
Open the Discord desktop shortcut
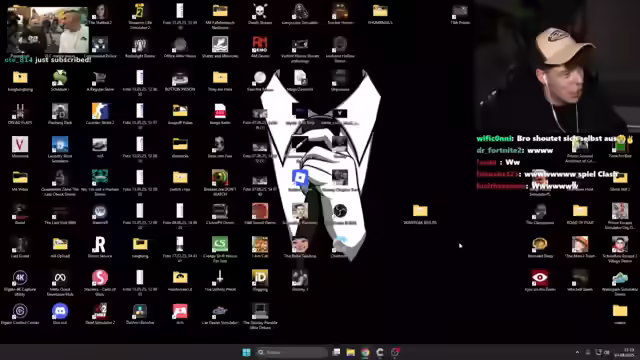click(60, 311)
